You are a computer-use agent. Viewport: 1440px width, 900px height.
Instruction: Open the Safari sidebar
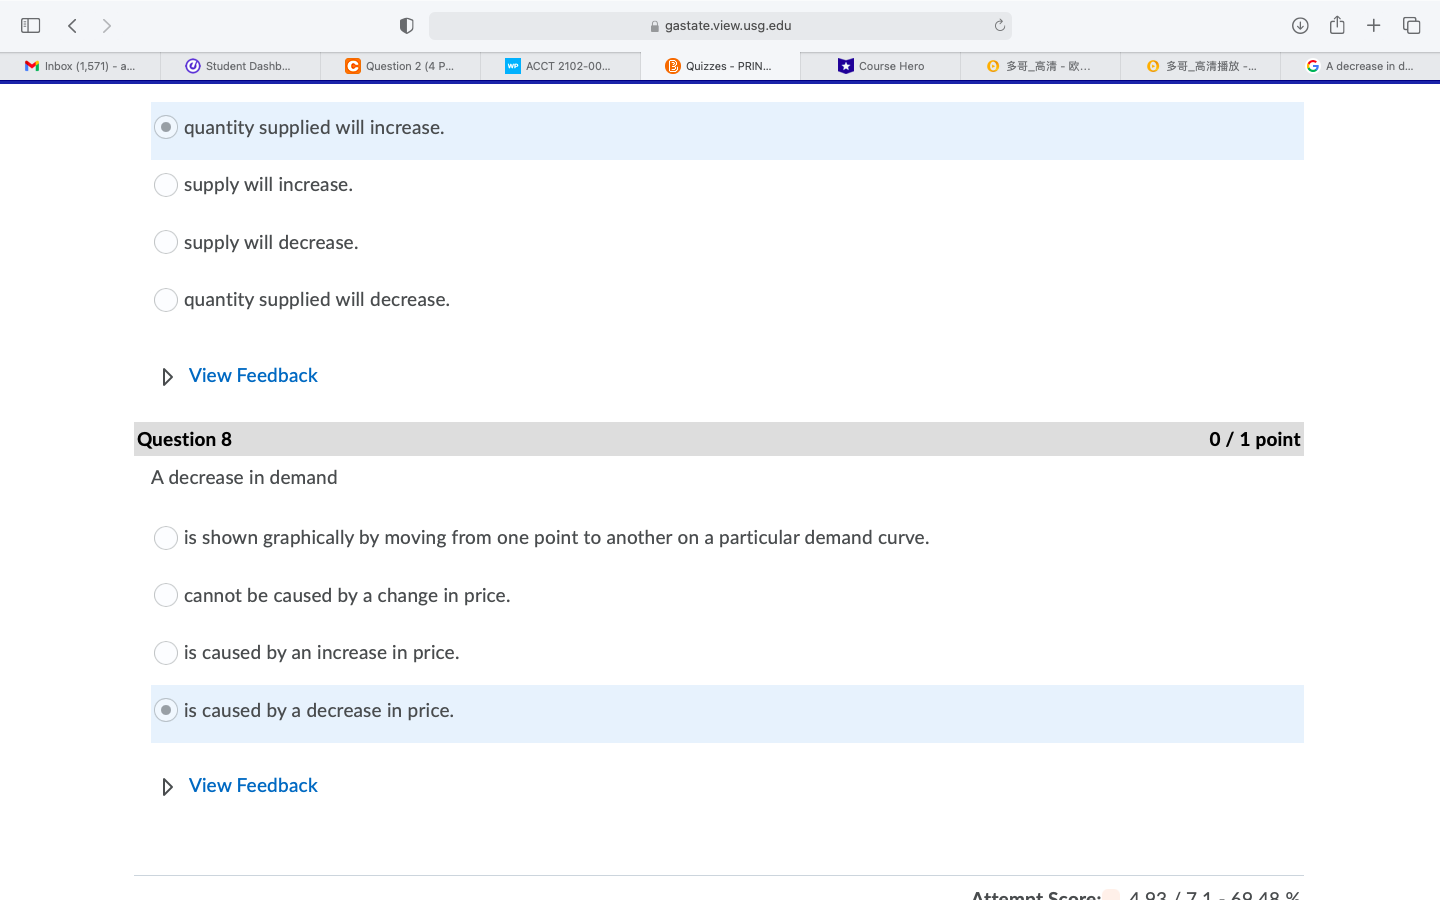tap(30, 25)
